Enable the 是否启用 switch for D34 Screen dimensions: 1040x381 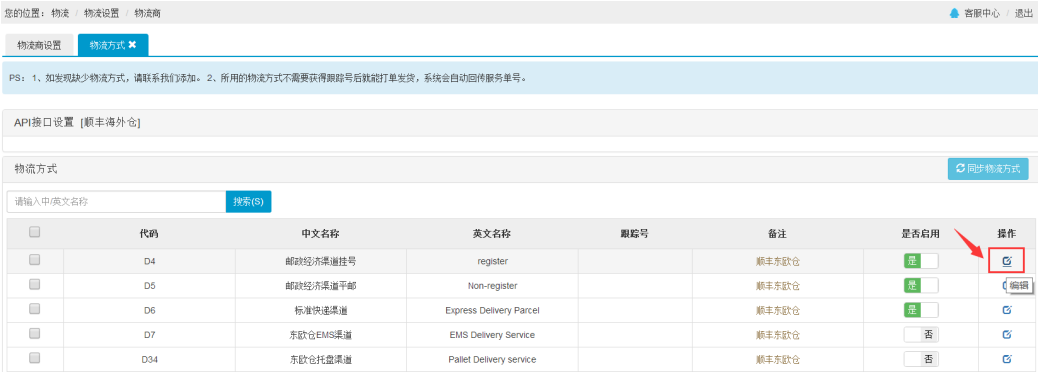(x=921, y=359)
